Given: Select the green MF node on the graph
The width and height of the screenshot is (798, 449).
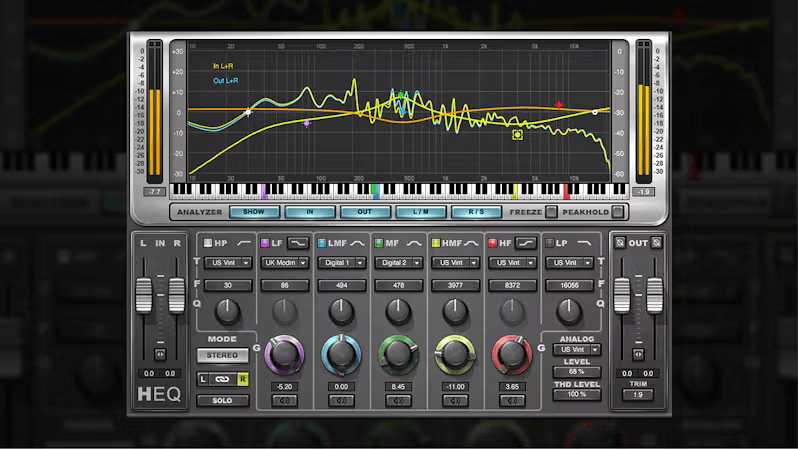Looking at the screenshot, I should coord(401,95).
